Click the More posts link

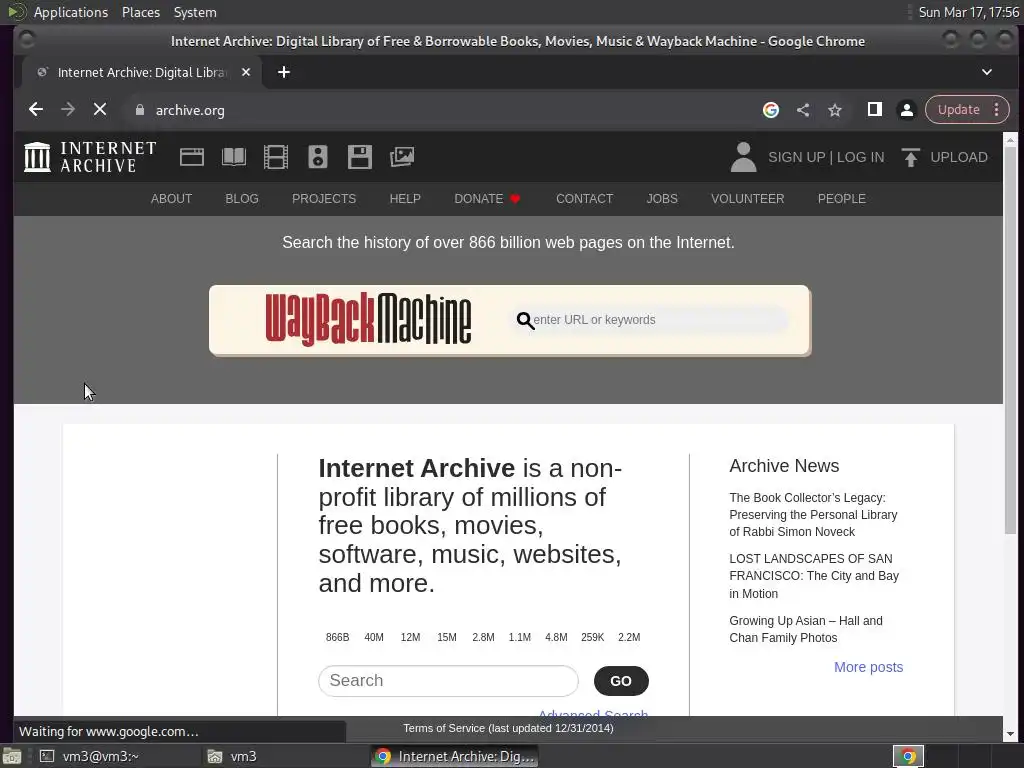869,667
